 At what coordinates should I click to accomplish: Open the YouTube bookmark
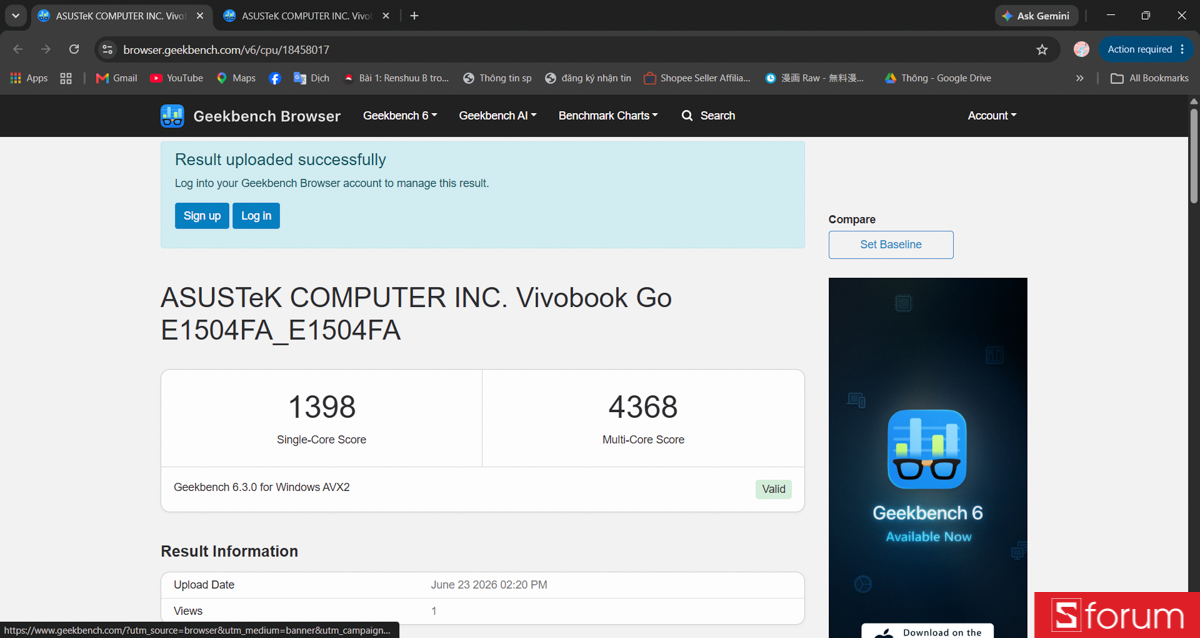(x=176, y=78)
